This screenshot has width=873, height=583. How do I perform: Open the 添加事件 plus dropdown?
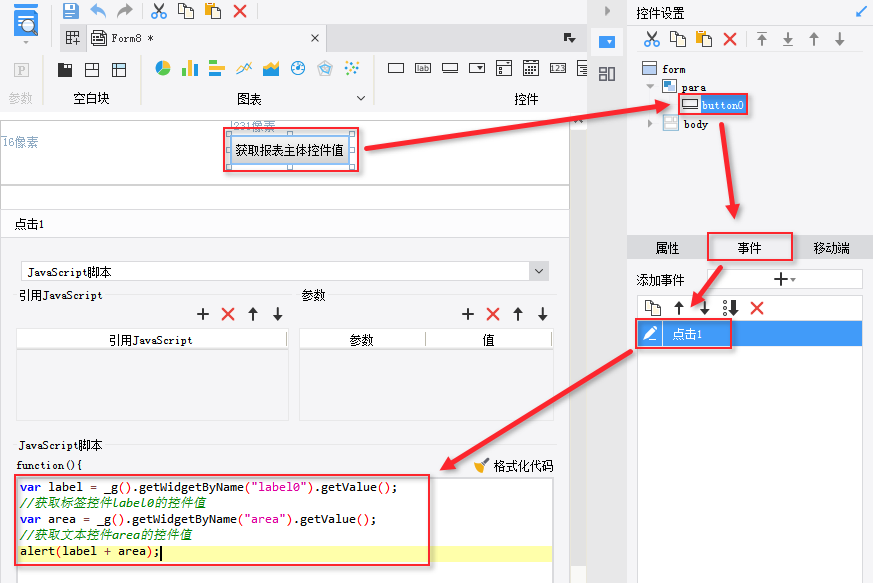tap(784, 279)
